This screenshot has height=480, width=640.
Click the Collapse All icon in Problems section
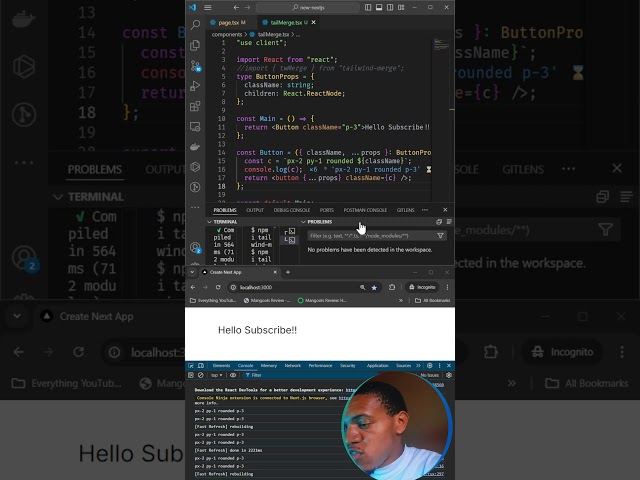click(x=439, y=222)
